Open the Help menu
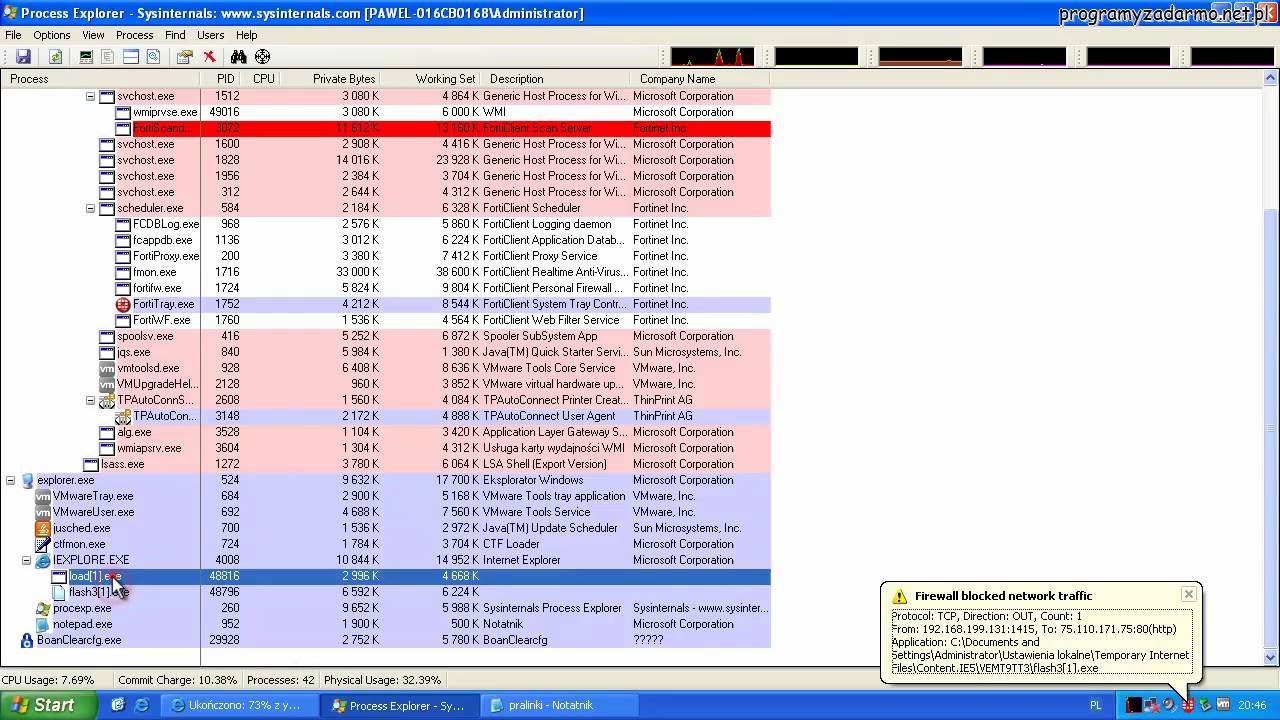The height and width of the screenshot is (720, 1280). coord(246,35)
